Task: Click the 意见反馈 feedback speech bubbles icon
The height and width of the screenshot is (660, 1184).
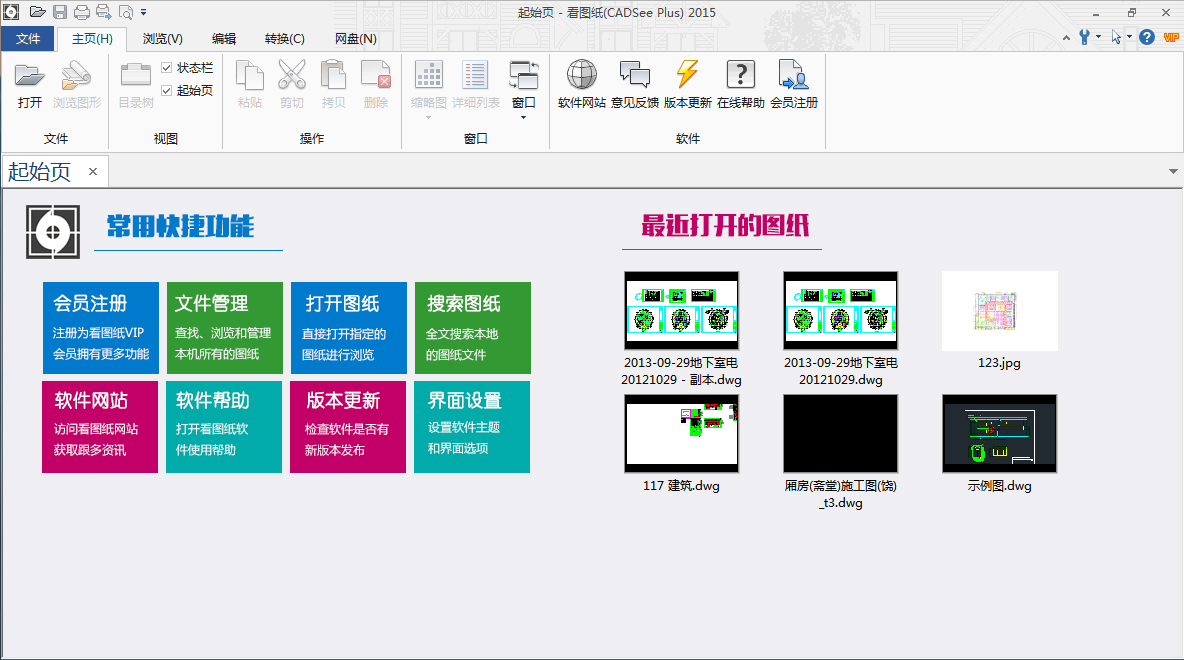Action: 634,77
